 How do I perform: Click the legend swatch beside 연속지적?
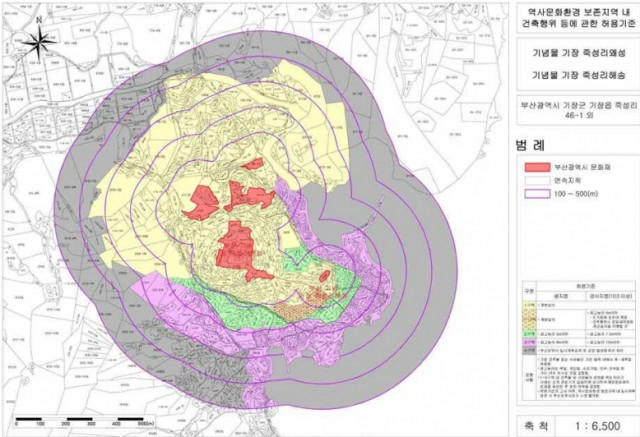[537, 180]
